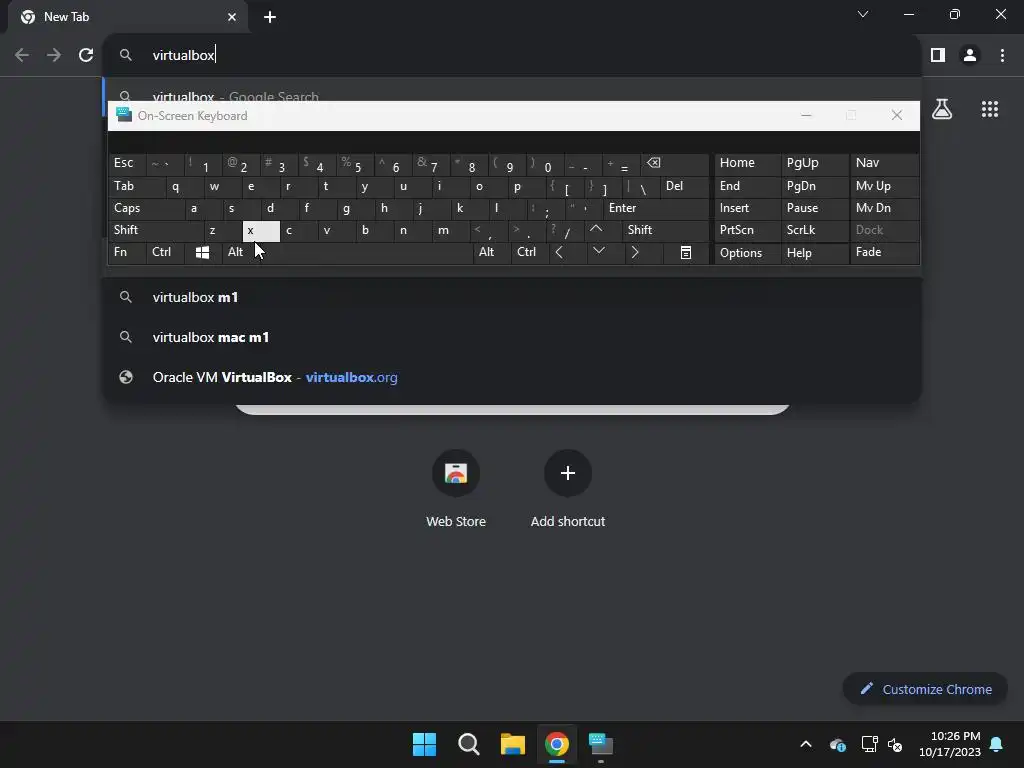The image size is (1024, 768).
Task: Click the Tab key on keyboard
Action: tap(136, 186)
